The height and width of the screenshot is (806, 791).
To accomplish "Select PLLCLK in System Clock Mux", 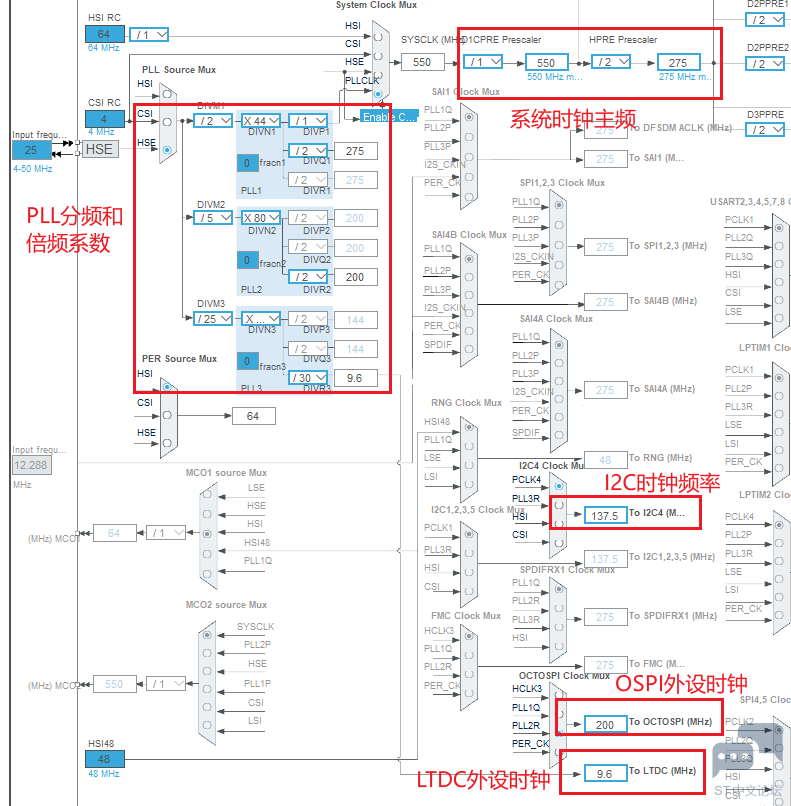I will pos(378,94).
